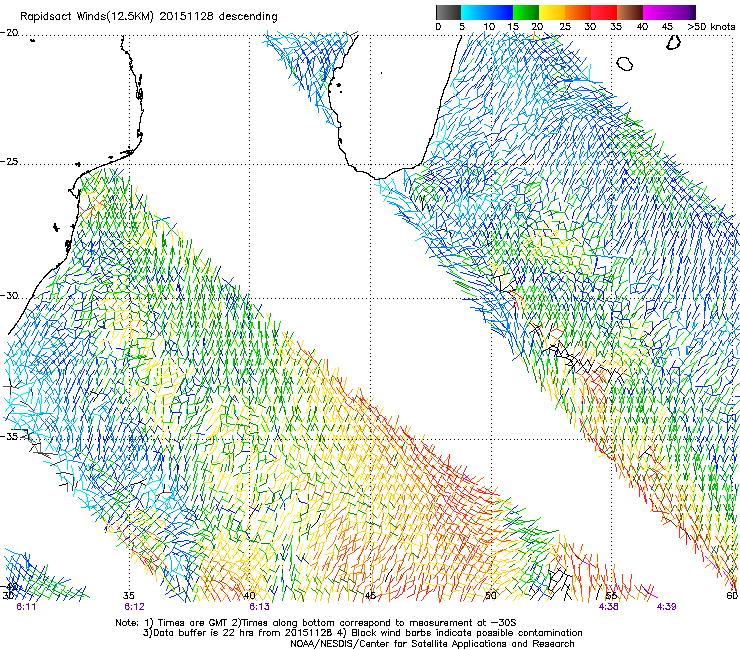Click the 'Times are GMT' note line
The height and width of the screenshot is (650, 740).
tap(316, 623)
